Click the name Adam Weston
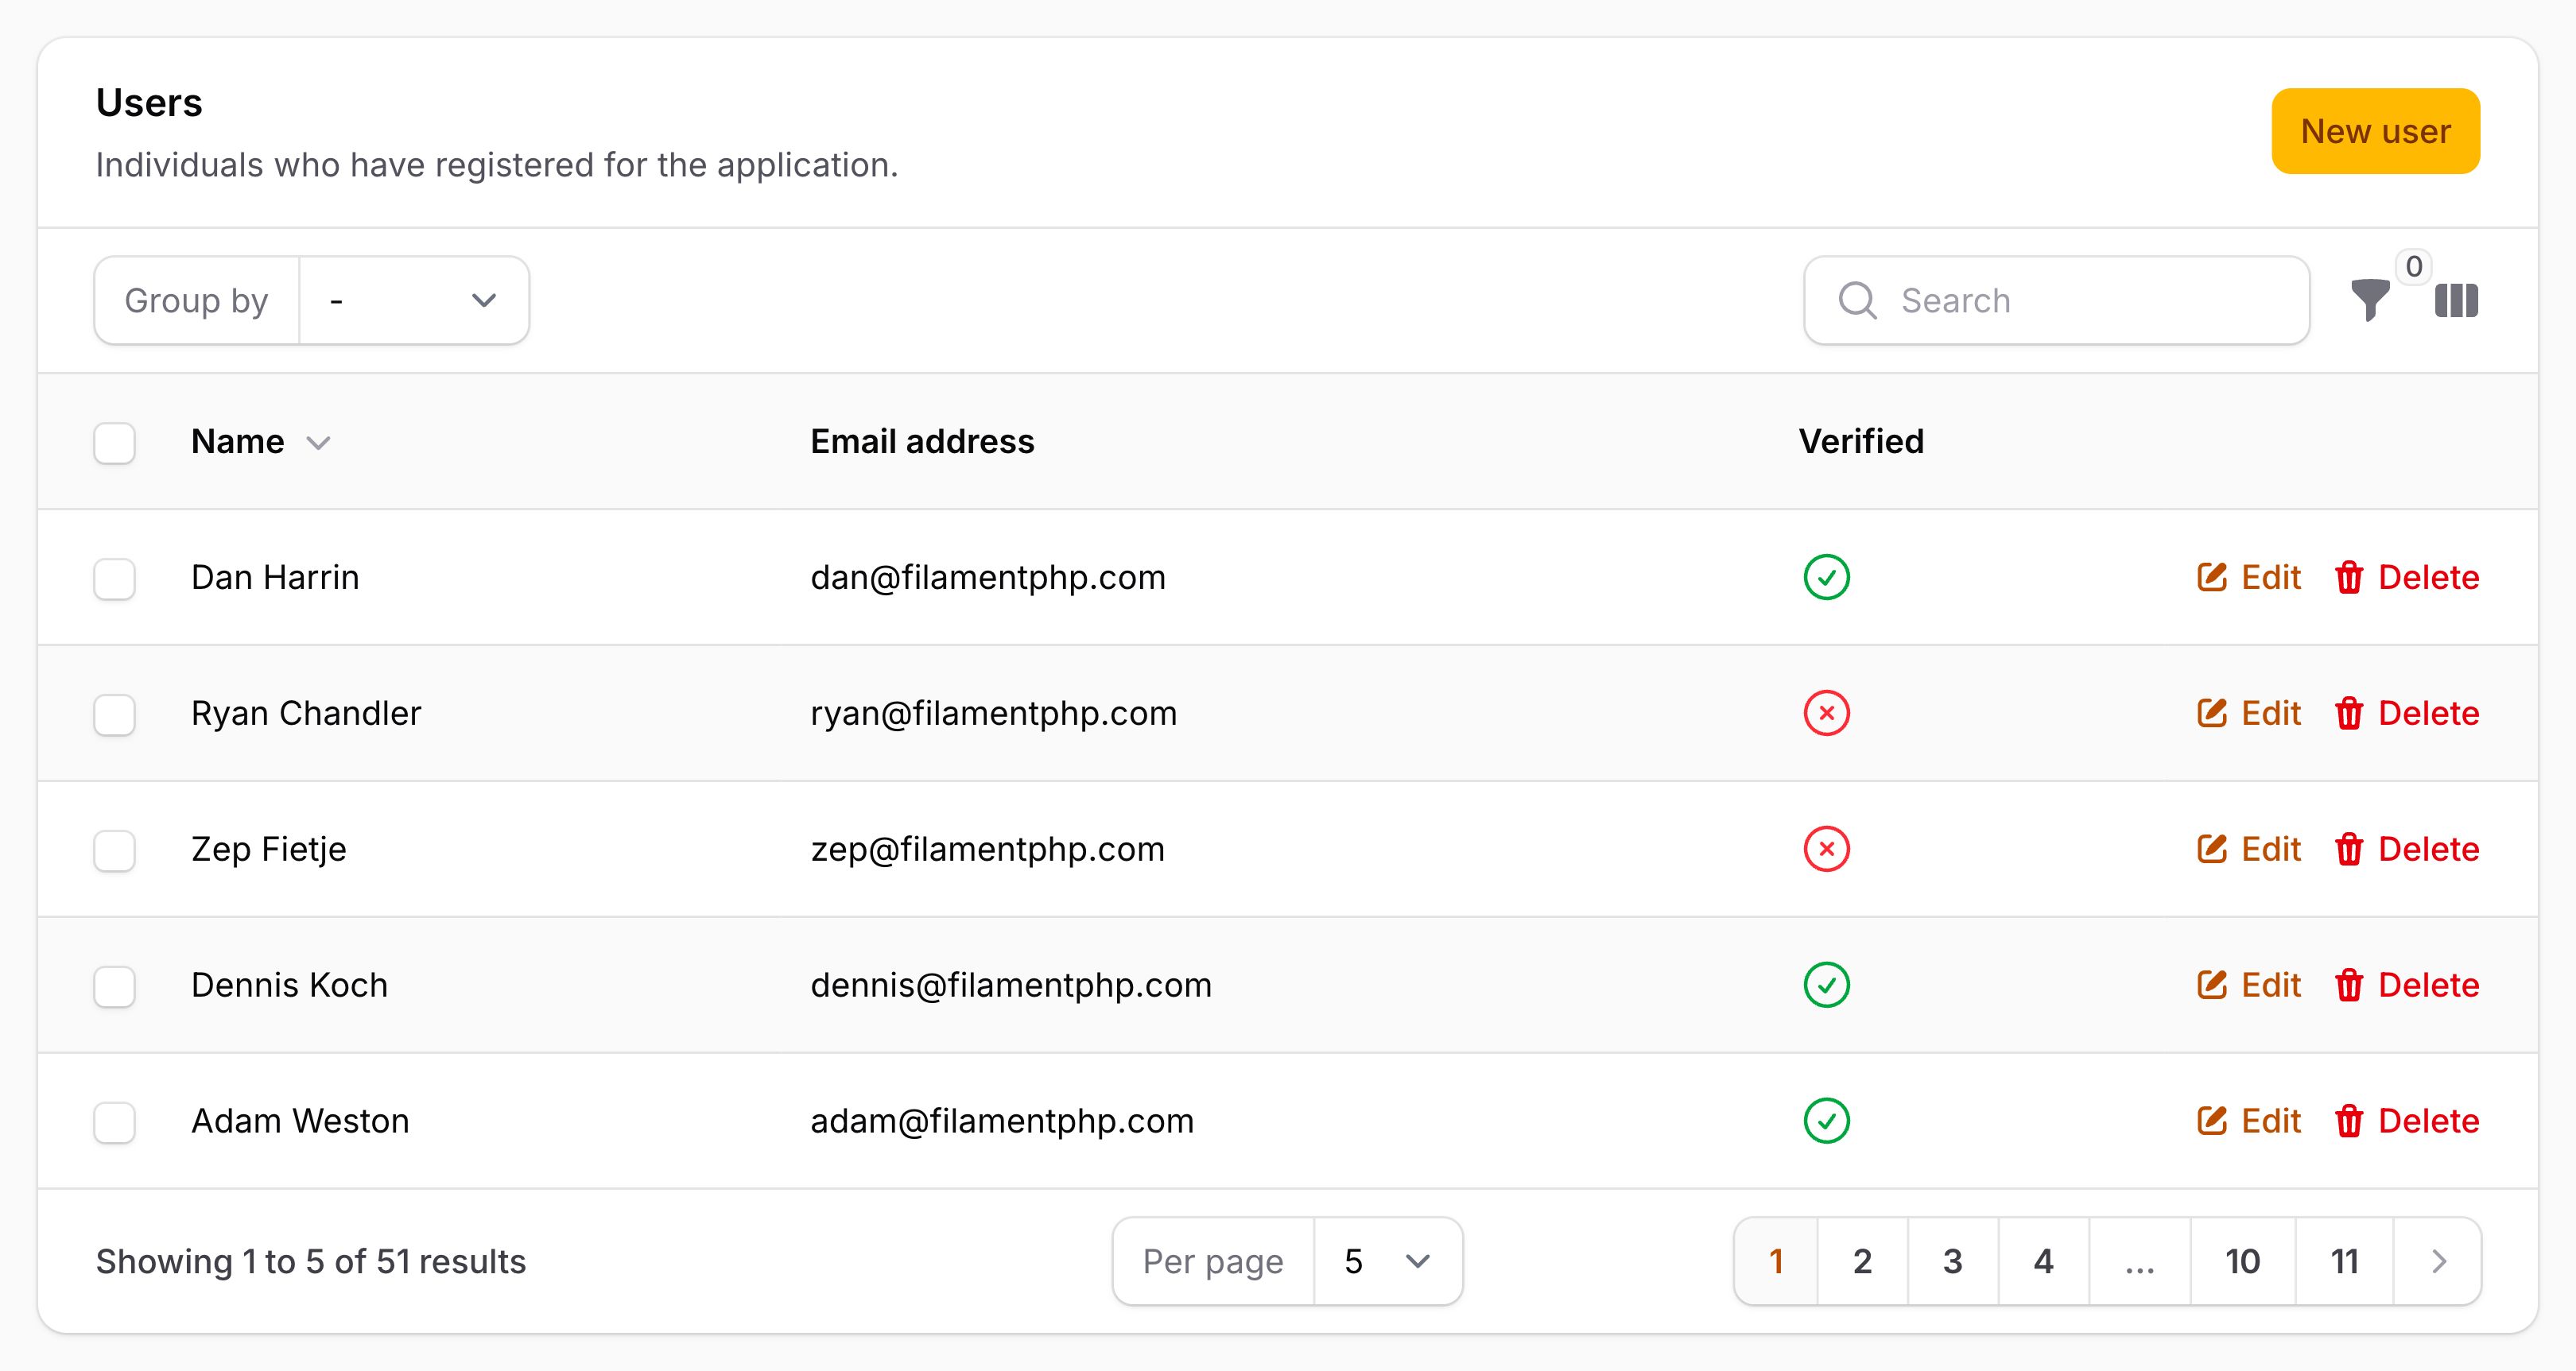 coord(300,1121)
